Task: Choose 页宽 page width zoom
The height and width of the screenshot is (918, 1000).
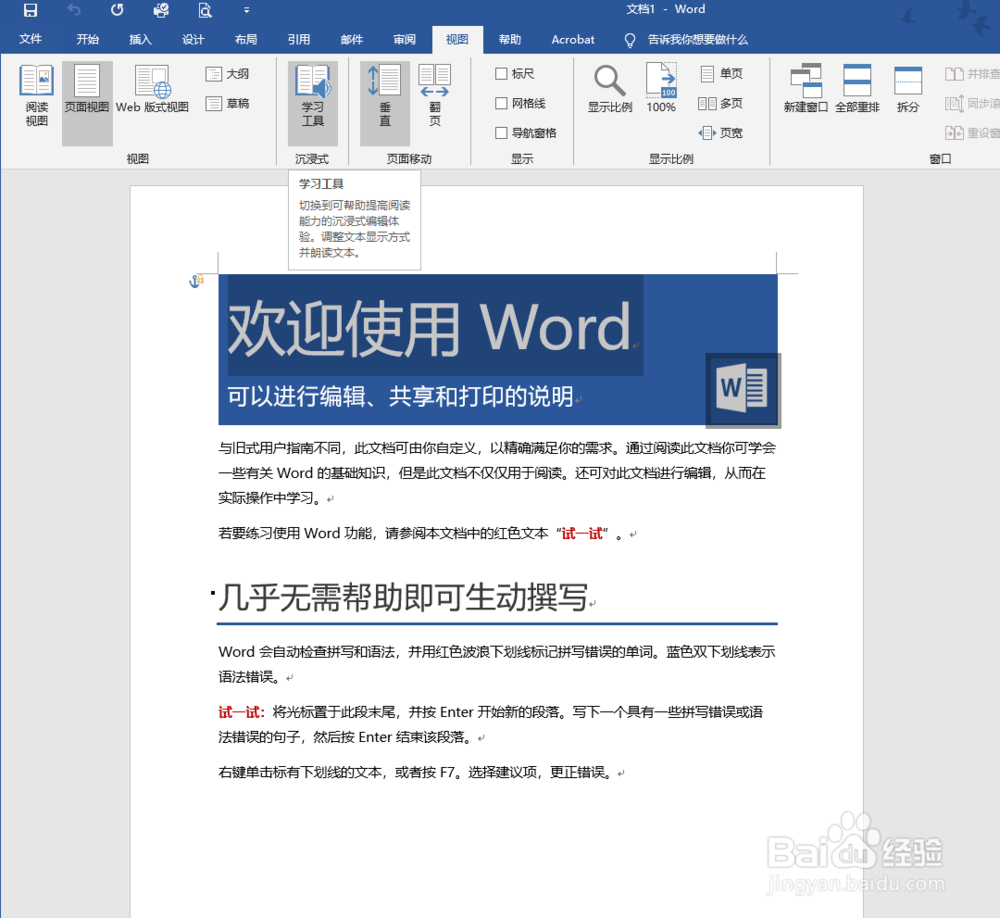Action: [x=721, y=133]
